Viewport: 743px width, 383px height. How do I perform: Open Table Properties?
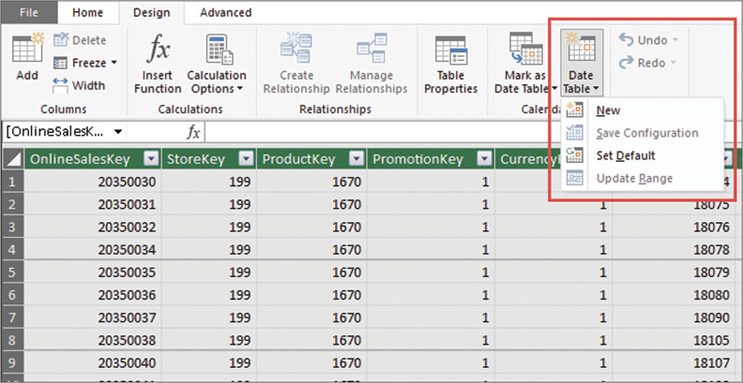click(451, 65)
